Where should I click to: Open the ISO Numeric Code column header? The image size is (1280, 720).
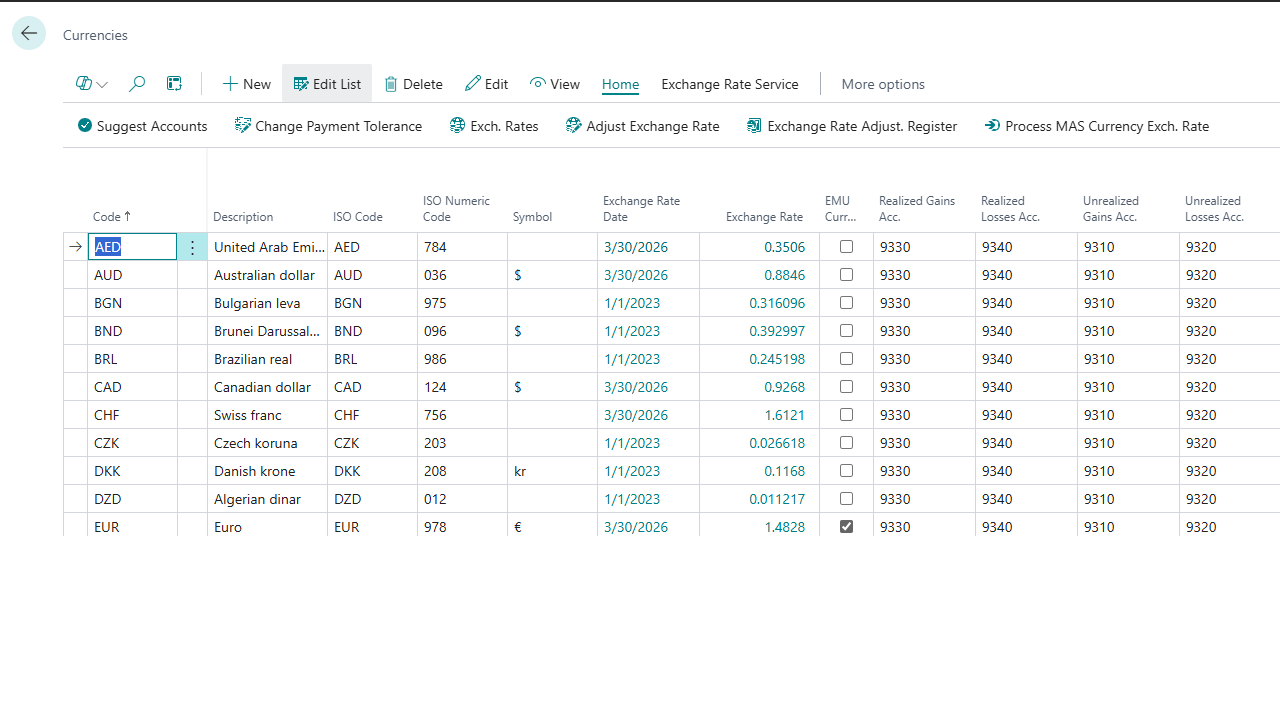point(456,208)
